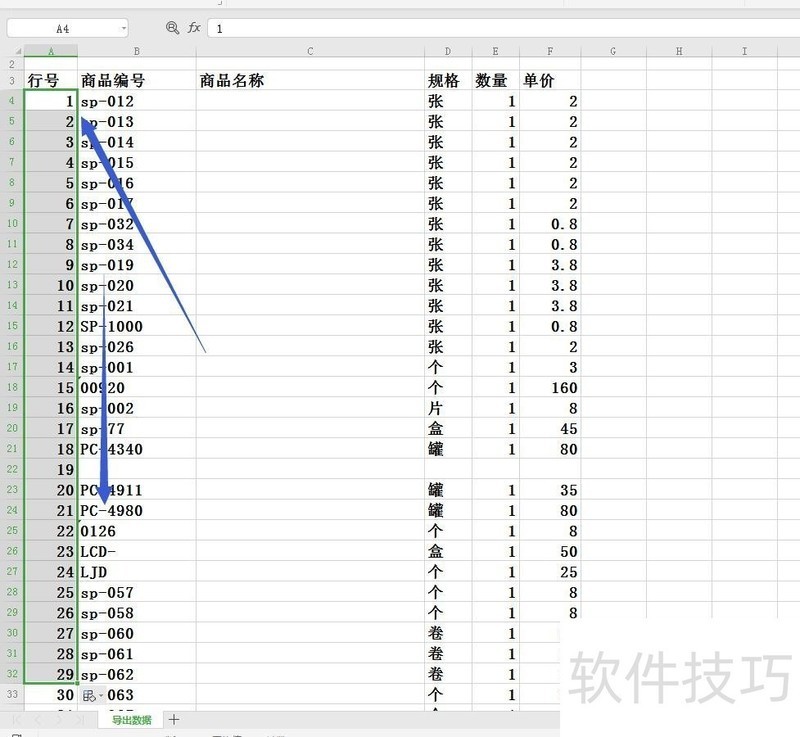The height and width of the screenshot is (737, 800).
Task: Open the Name Box dropdown arrow
Action: pos(123,28)
